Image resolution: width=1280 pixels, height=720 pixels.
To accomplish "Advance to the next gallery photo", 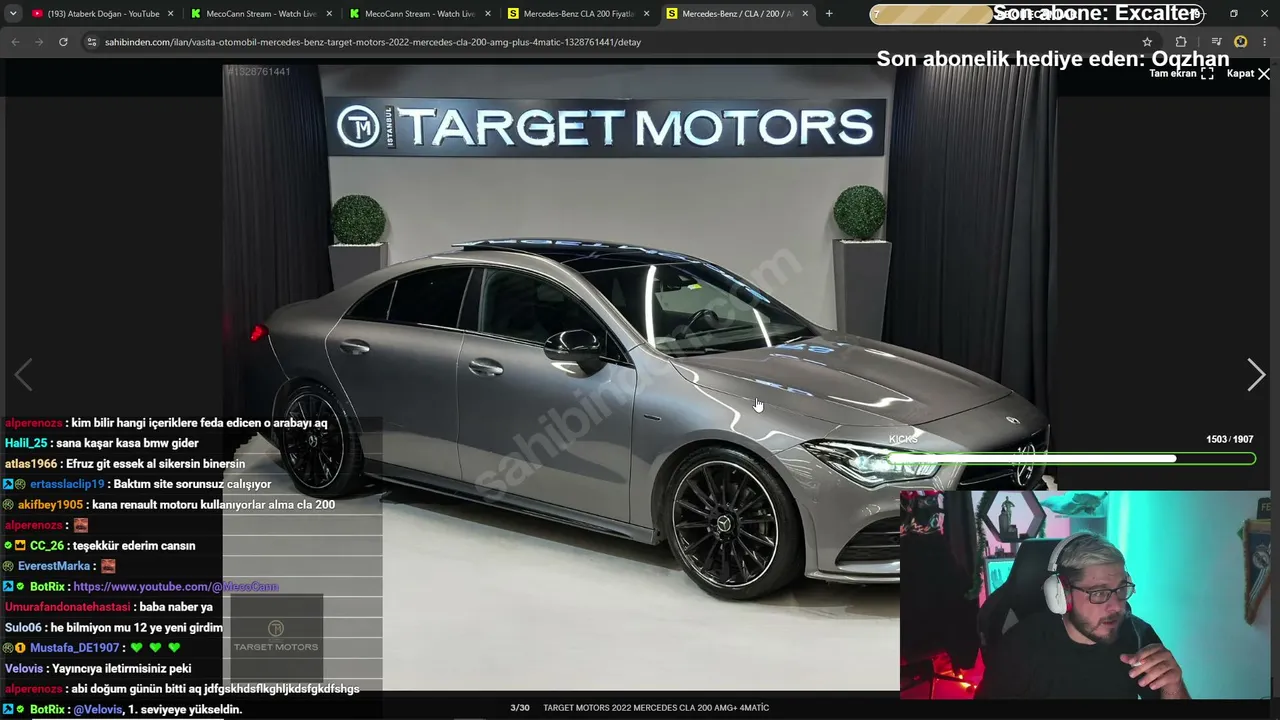I will 1256,374.
